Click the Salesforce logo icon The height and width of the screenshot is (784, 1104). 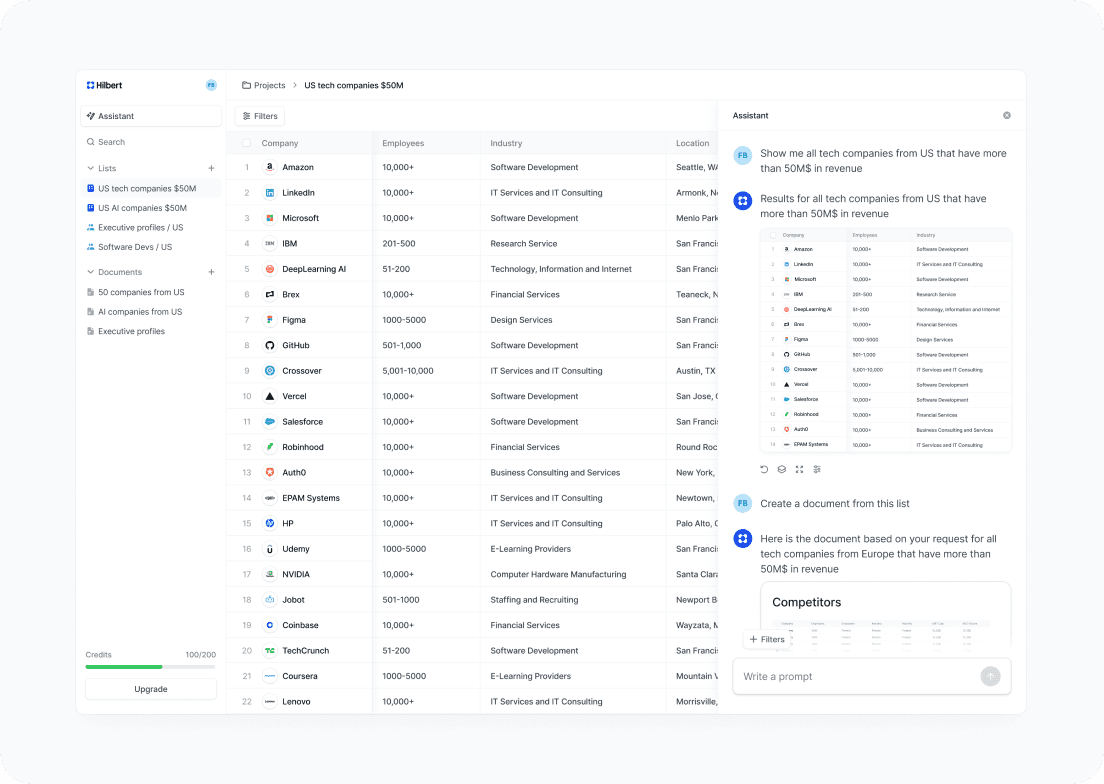pos(270,422)
